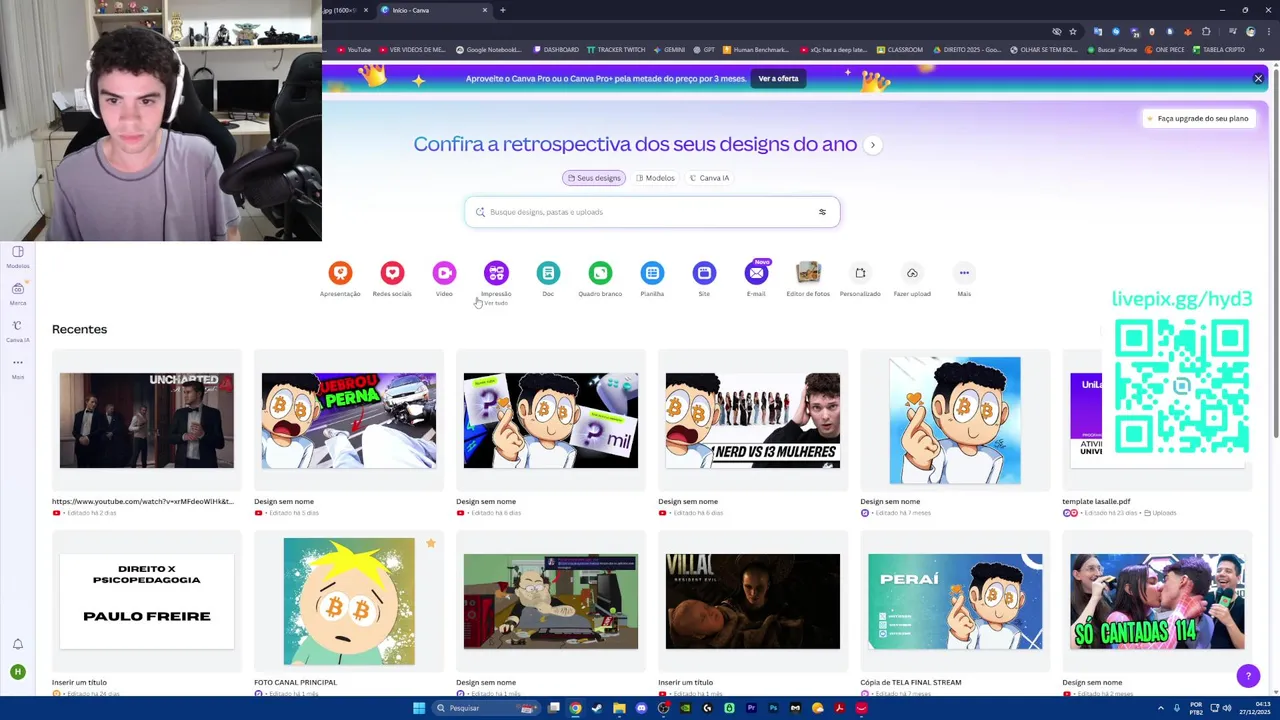
Task: Open the ONE PIECE bookmark
Action: (1165, 49)
